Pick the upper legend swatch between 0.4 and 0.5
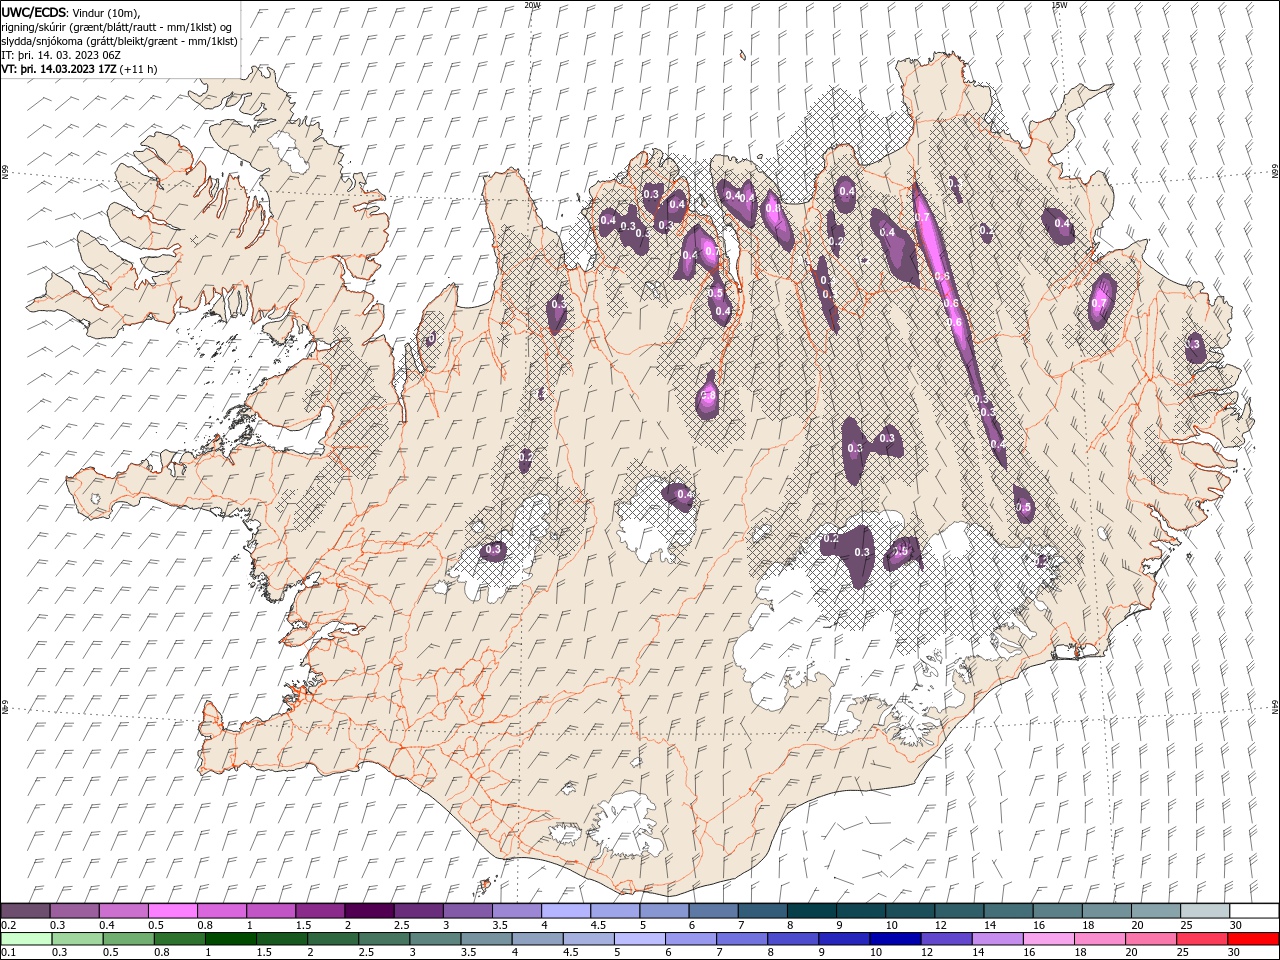 pos(124,911)
